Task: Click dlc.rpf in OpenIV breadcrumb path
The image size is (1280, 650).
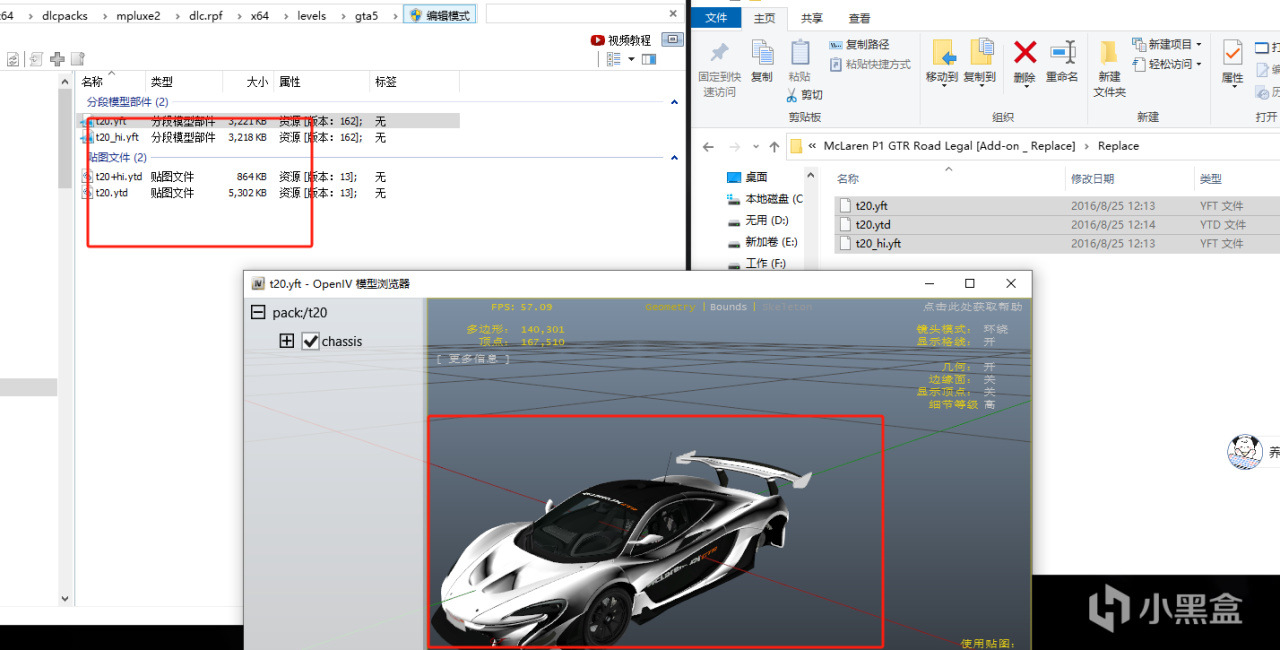Action: tap(204, 16)
